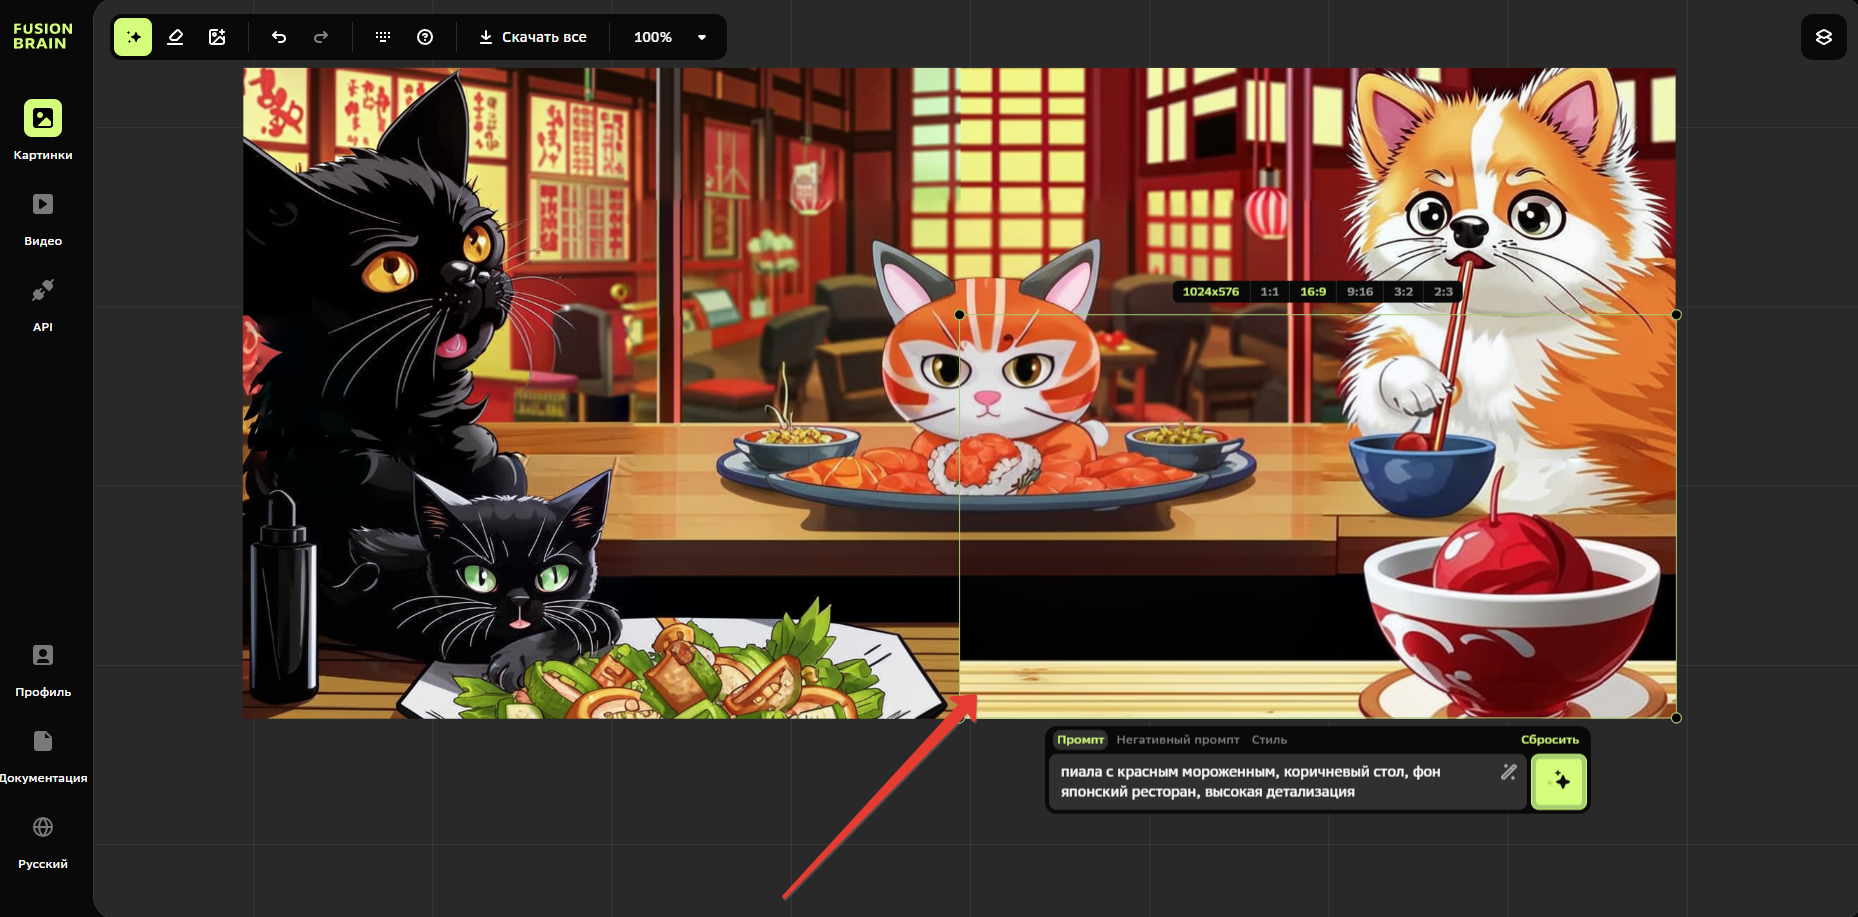Screen dimensions: 1858x917
Task: Open the Видео section in the sidebar
Action: (43, 219)
